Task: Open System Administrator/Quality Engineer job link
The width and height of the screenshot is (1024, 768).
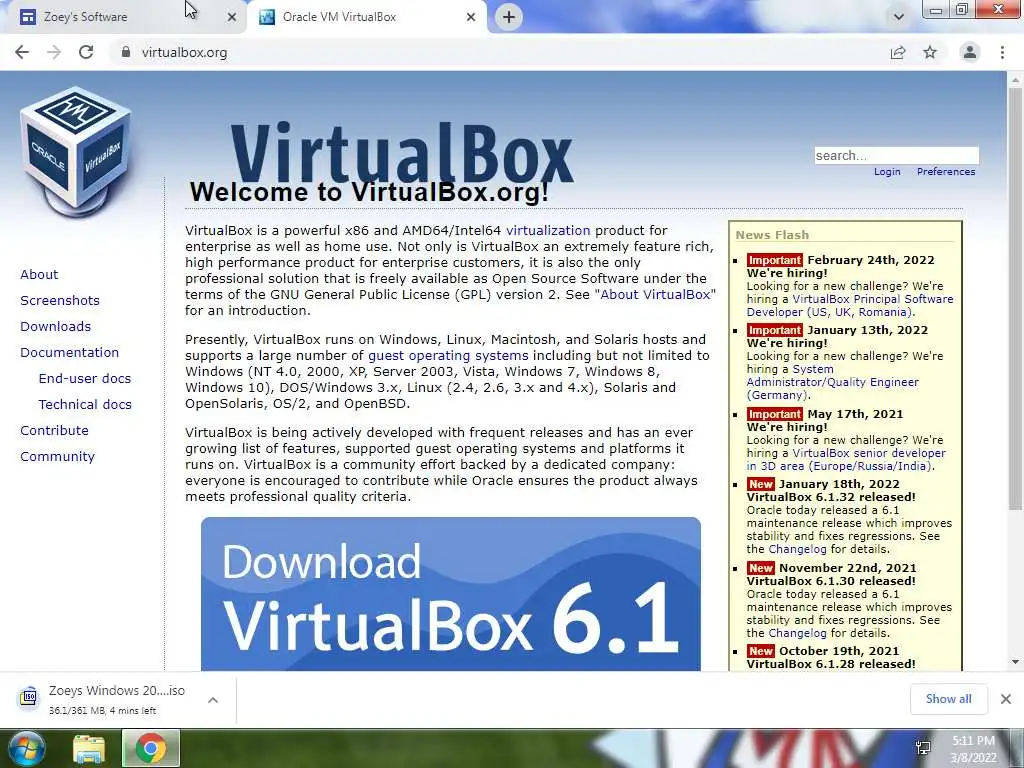Action: [833, 382]
